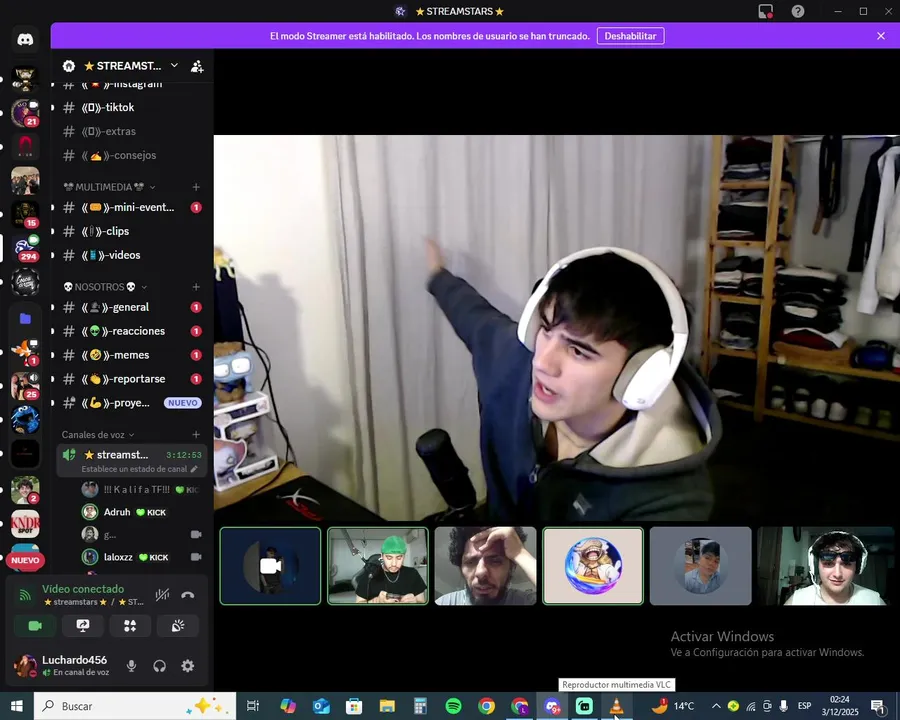Toggle camera off with green video button
This screenshot has width=900, height=720.
pyautogui.click(x=35, y=626)
